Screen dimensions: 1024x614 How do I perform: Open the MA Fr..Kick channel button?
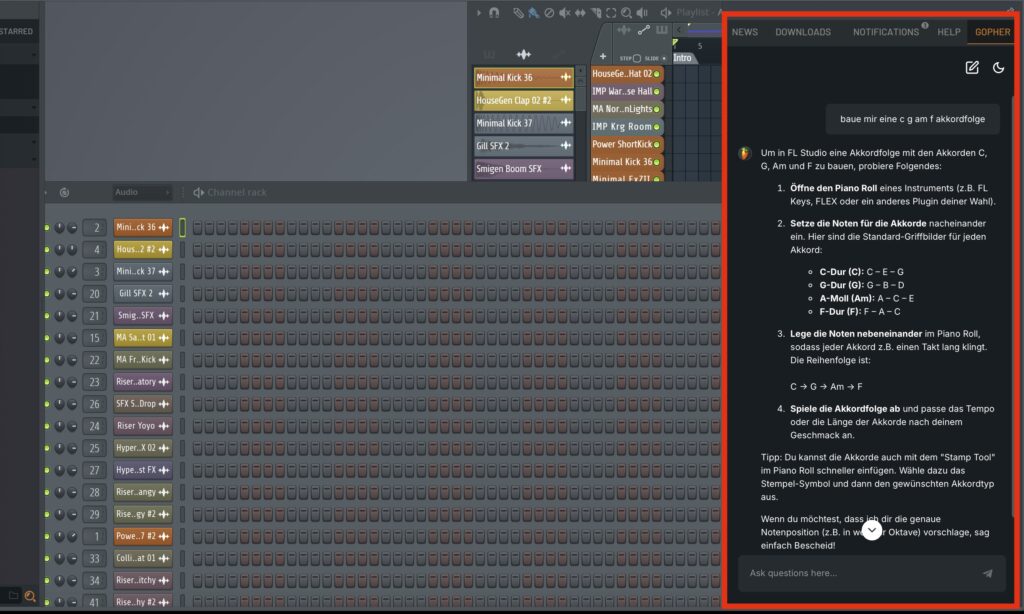pyautogui.click(x=143, y=360)
